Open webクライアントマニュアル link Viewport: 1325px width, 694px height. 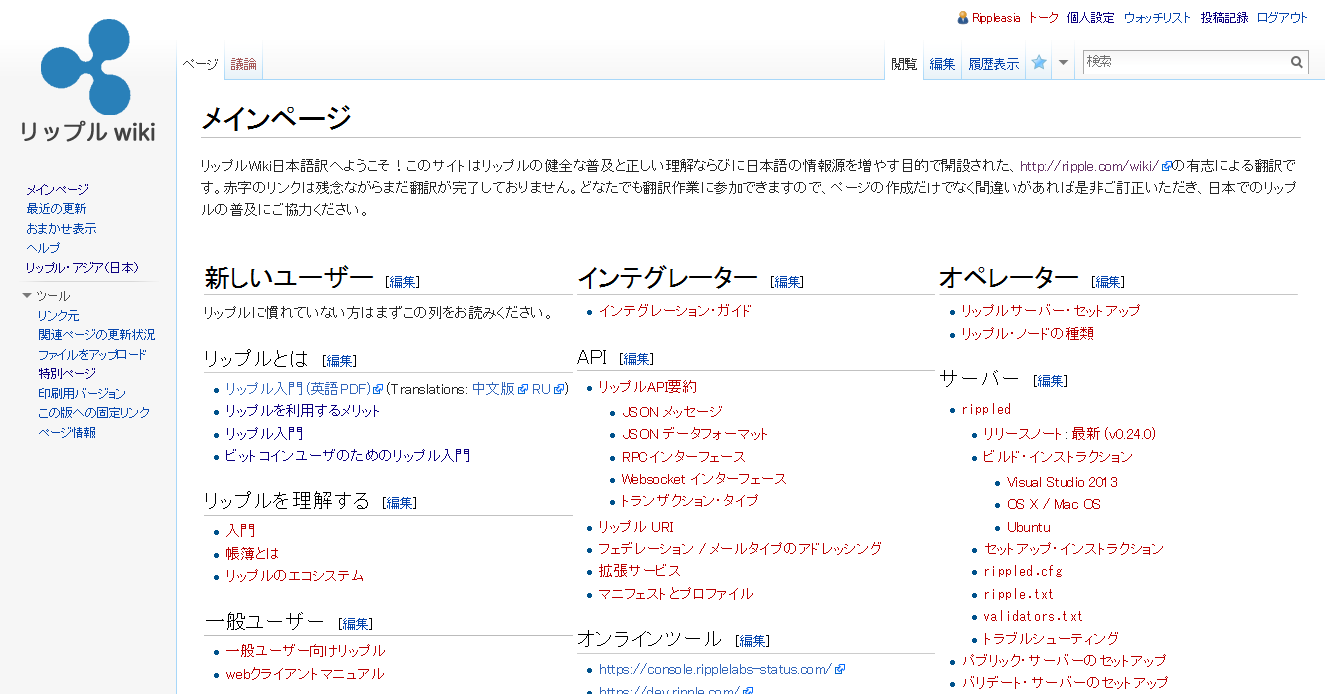pos(304,674)
